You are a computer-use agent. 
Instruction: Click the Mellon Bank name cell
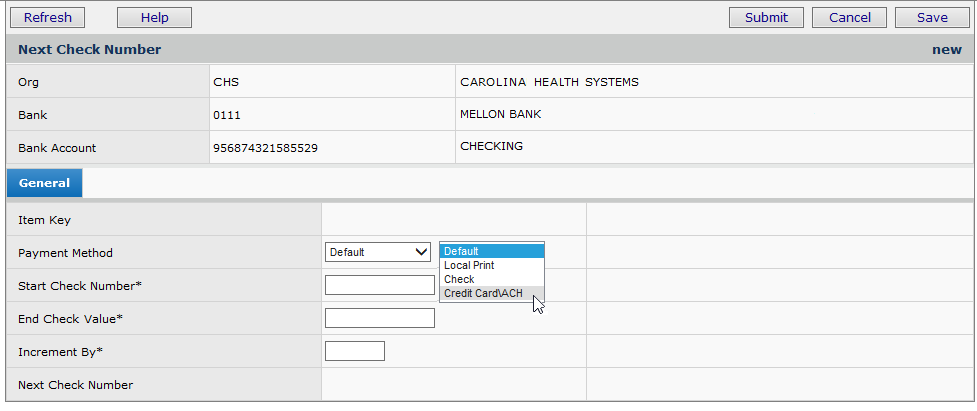501,114
